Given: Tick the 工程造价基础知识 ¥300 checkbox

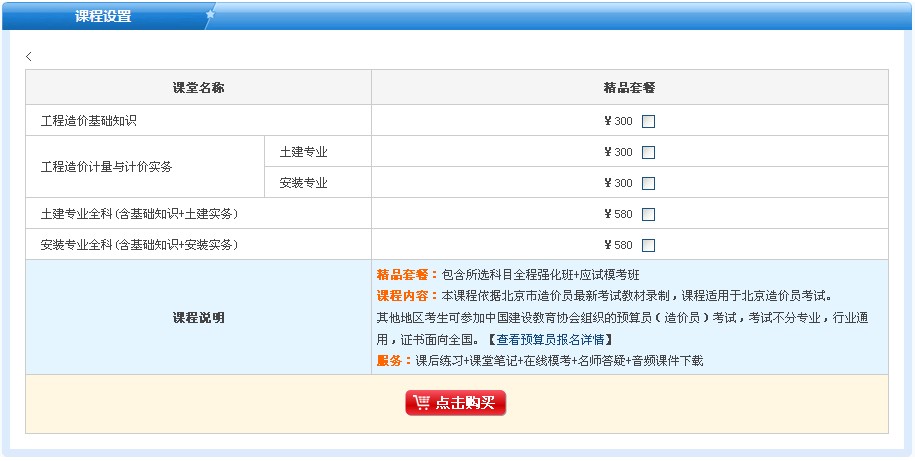Looking at the screenshot, I should pyautogui.click(x=648, y=122).
